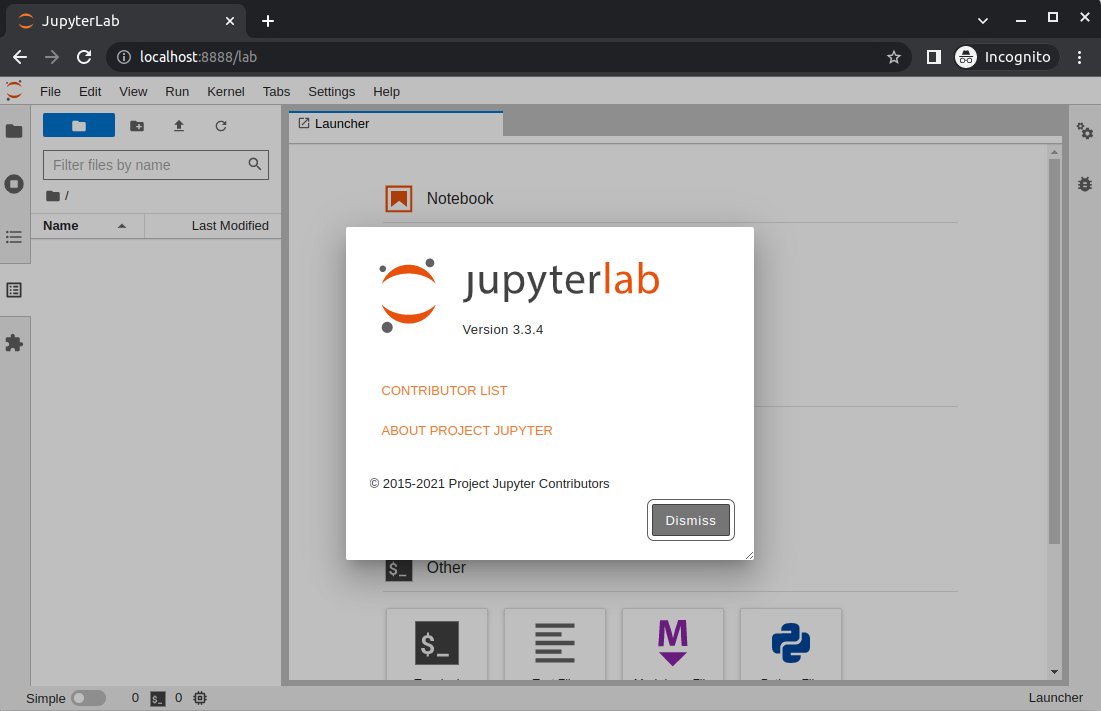The width and height of the screenshot is (1101, 711).
Task: Click the Notebook section icon
Action: click(x=399, y=199)
